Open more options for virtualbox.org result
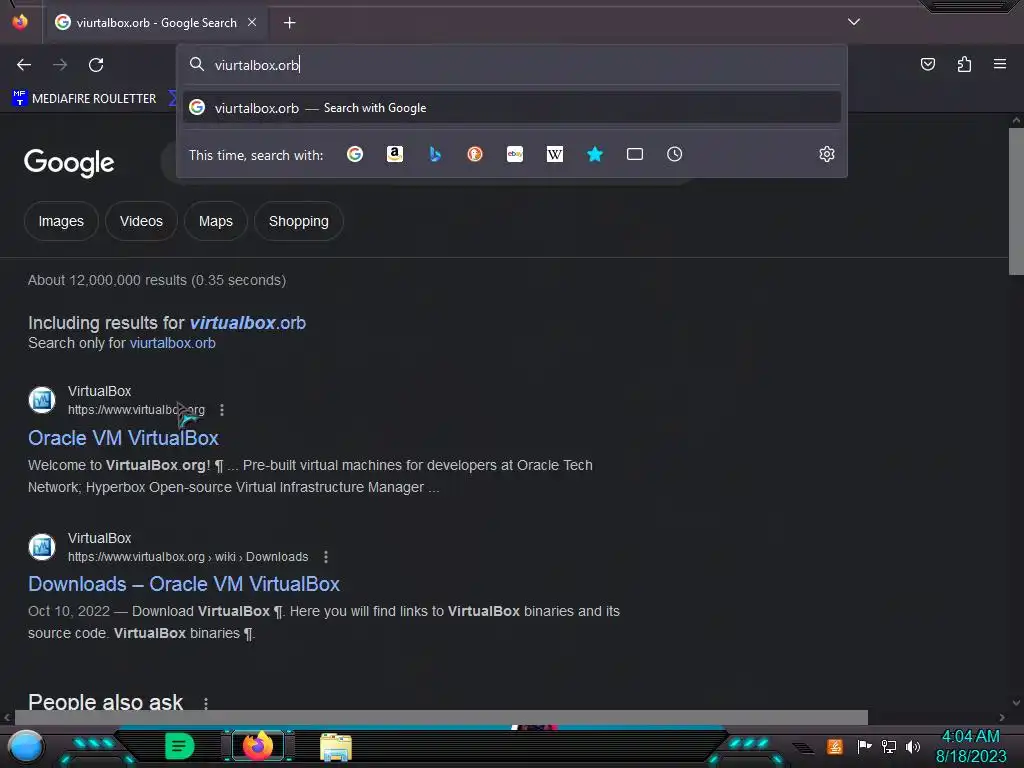This screenshot has height=768, width=1024. 222,410
